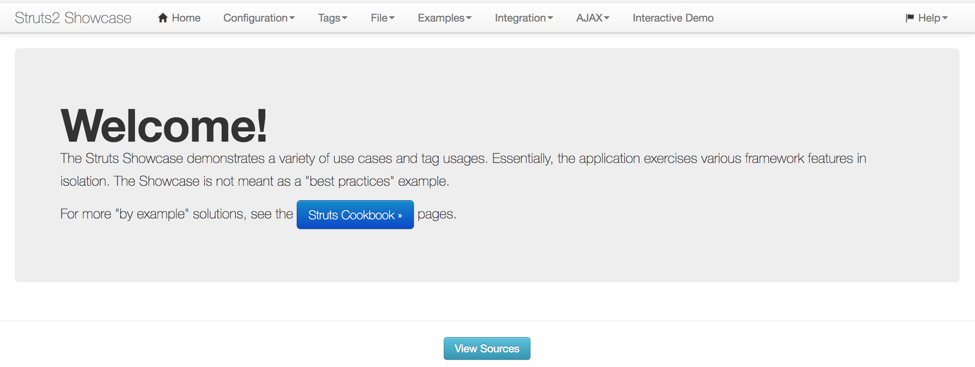Click the caret arrow beside Integration
Screen dimensions: 975x367
pyautogui.click(x=550, y=19)
